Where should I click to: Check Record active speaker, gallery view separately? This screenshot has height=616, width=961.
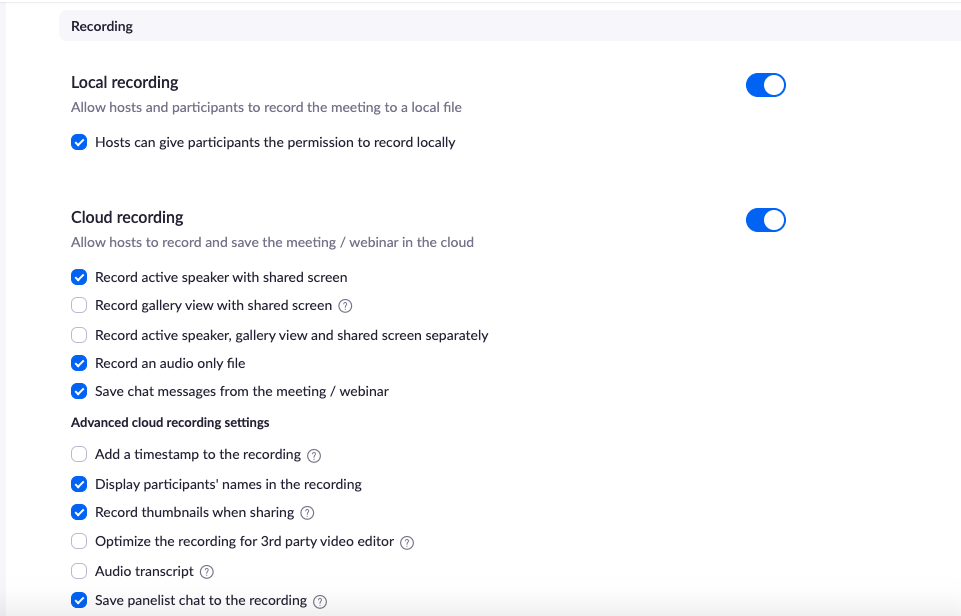(x=79, y=335)
